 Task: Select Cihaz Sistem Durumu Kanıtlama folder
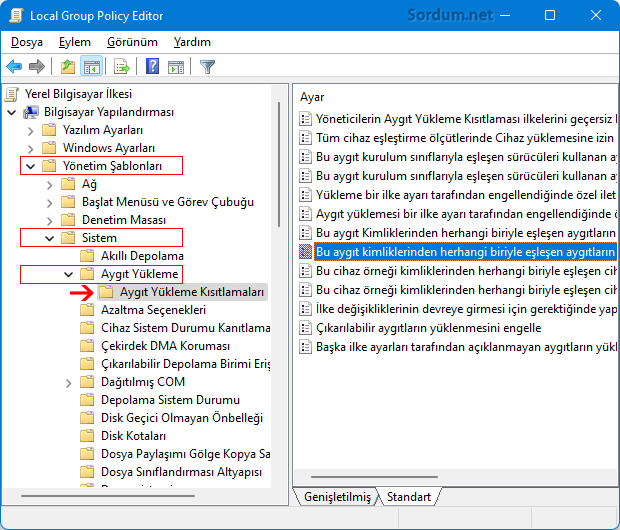(185, 328)
